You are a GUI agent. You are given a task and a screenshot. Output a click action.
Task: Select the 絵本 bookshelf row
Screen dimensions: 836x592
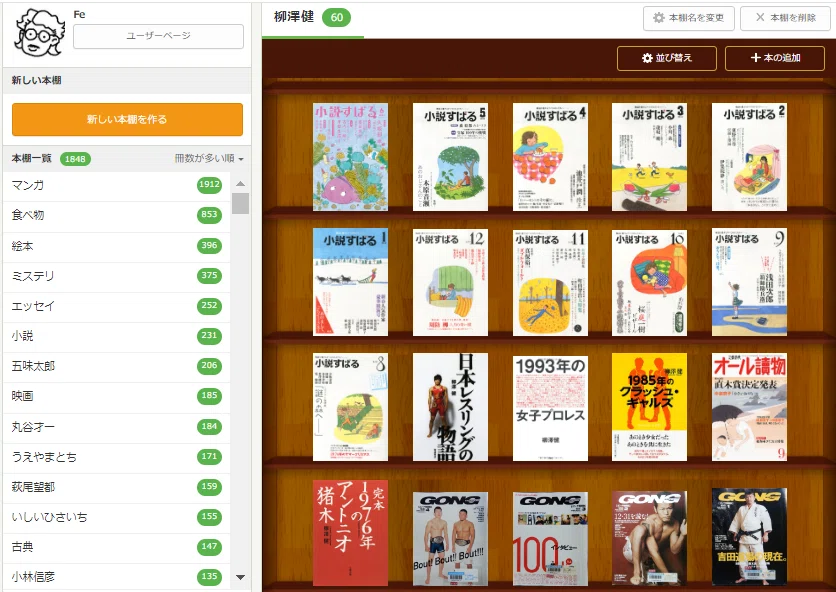117,246
